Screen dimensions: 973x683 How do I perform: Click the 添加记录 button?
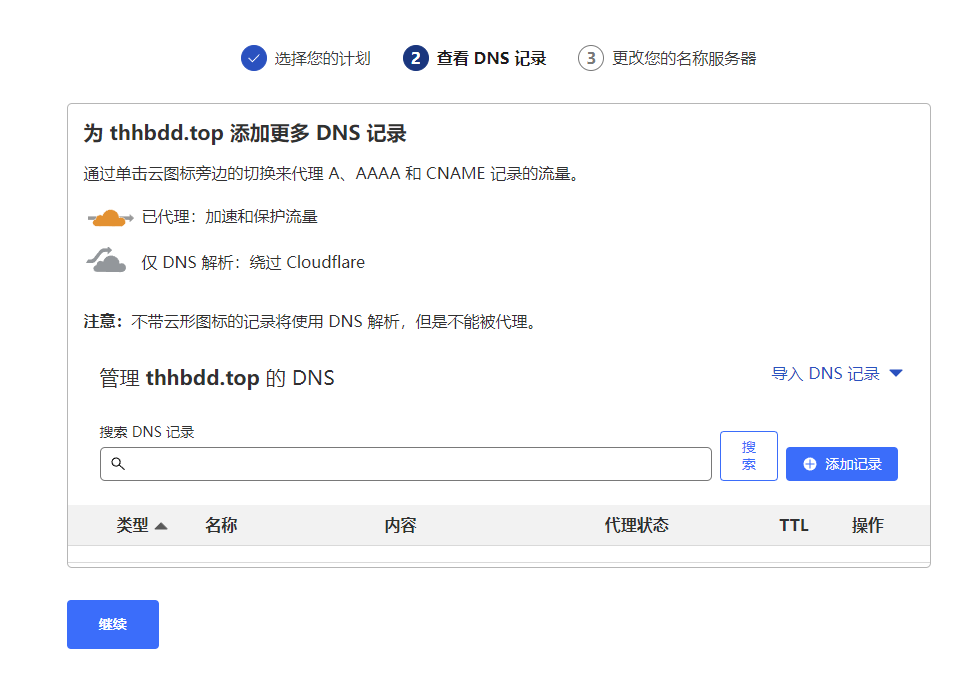click(x=841, y=464)
